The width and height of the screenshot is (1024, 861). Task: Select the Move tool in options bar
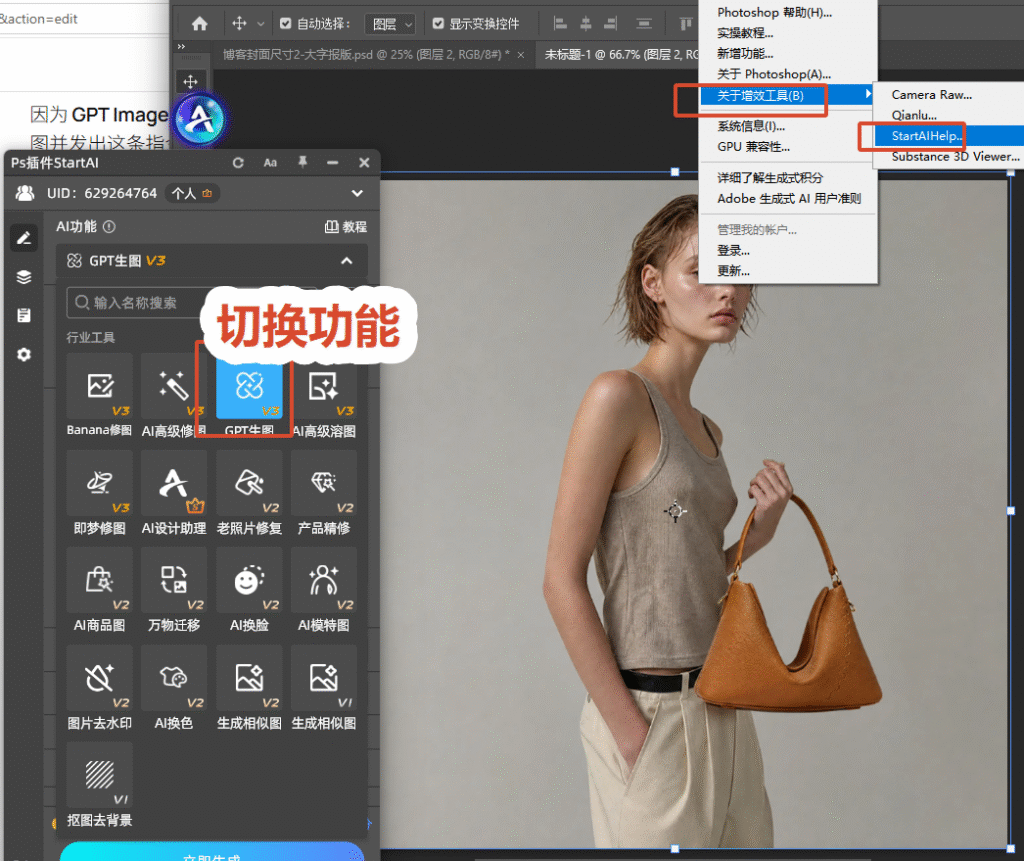click(239, 24)
